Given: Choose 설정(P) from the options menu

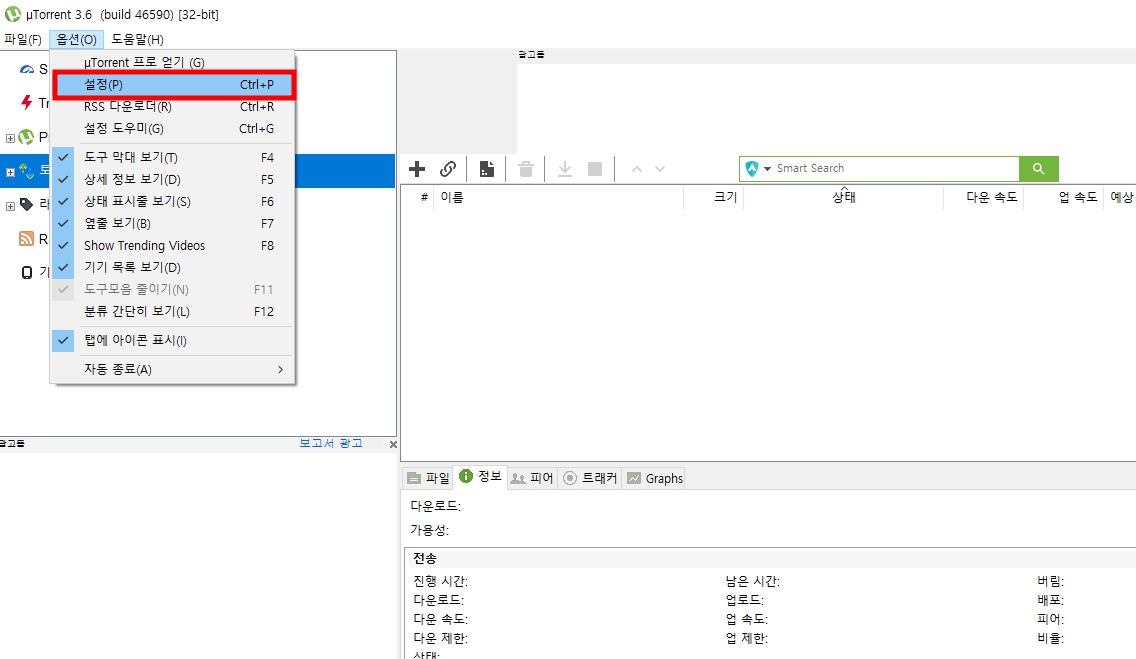Looking at the screenshot, I should [x=175, y=85].
